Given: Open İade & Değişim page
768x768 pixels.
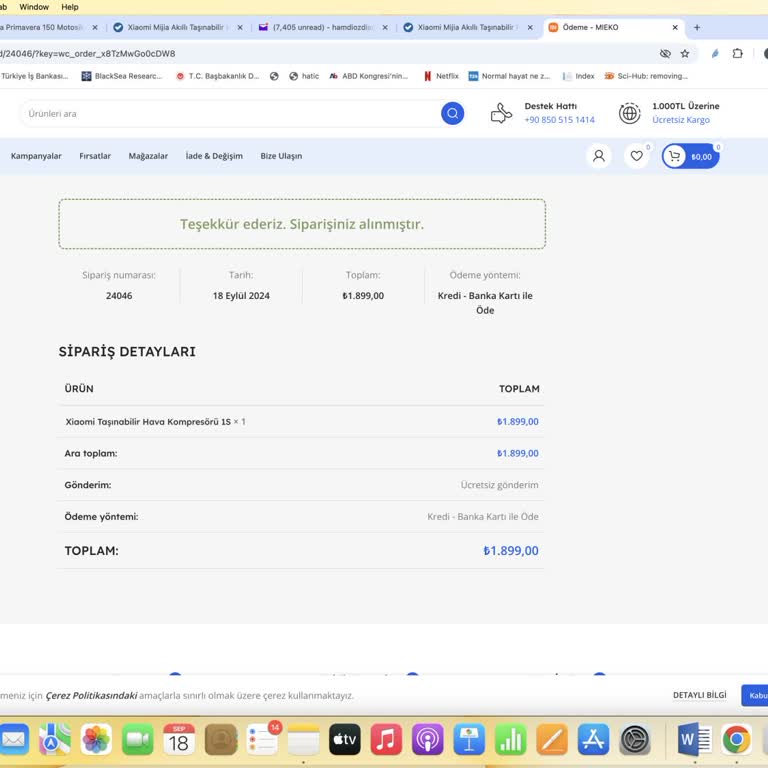Looking at the screenshot, I should pyautogui.click(x=214, y=156).
